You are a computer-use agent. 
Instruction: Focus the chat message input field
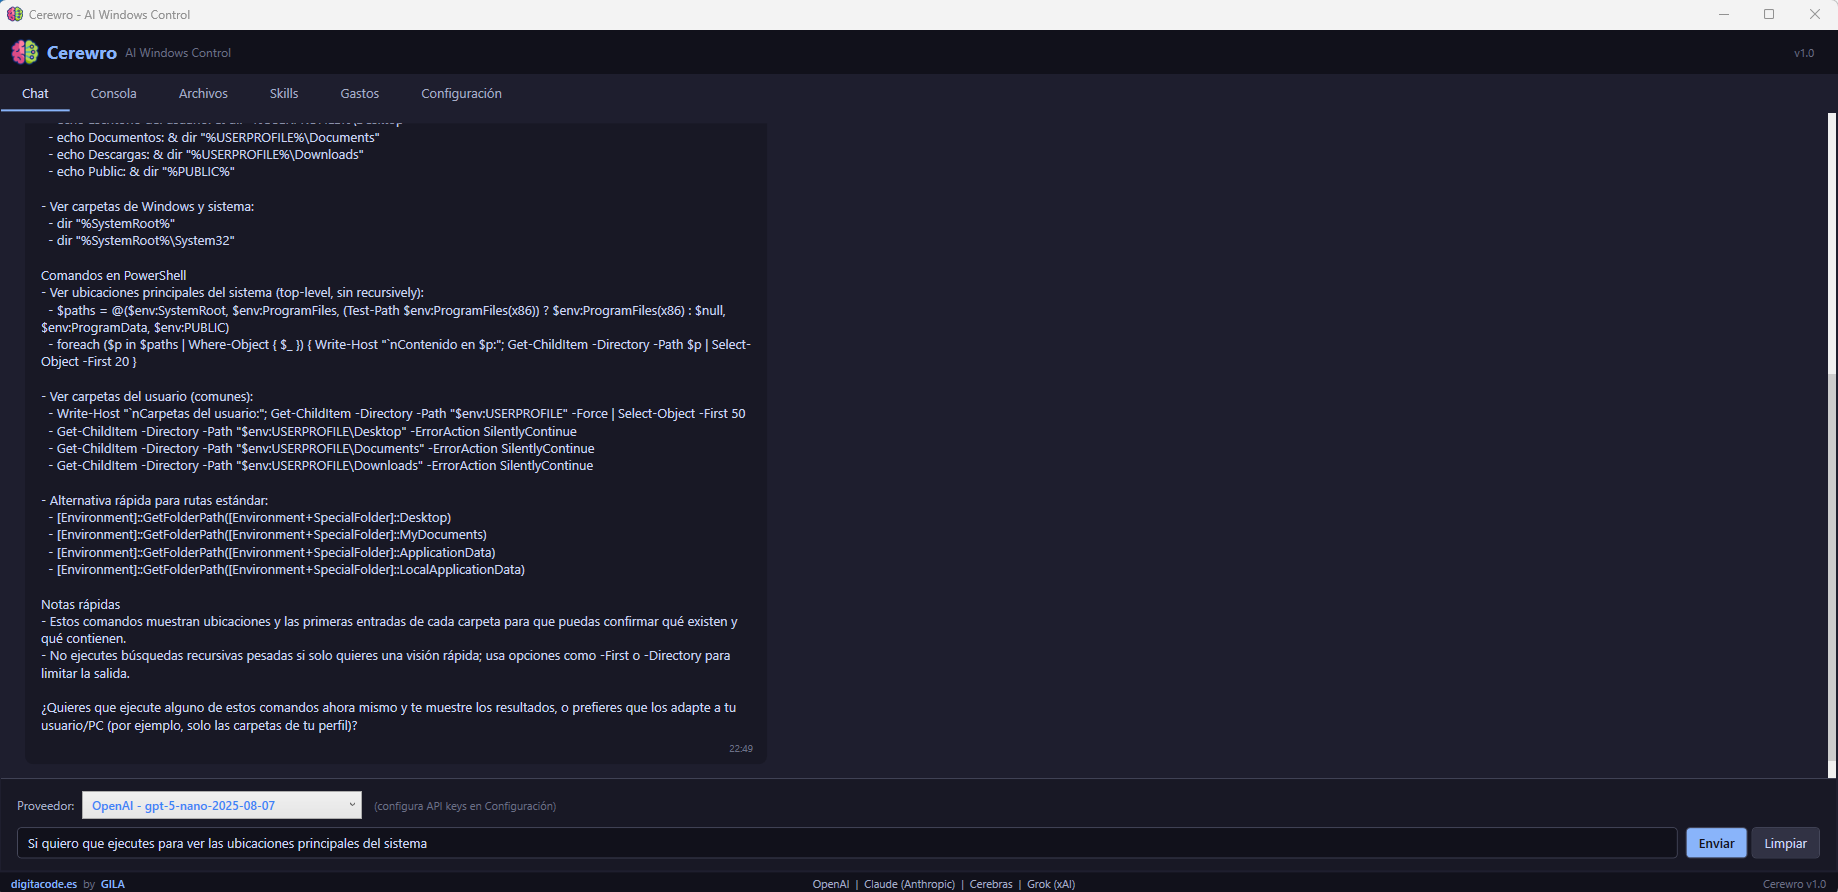(x=846, y=843)
